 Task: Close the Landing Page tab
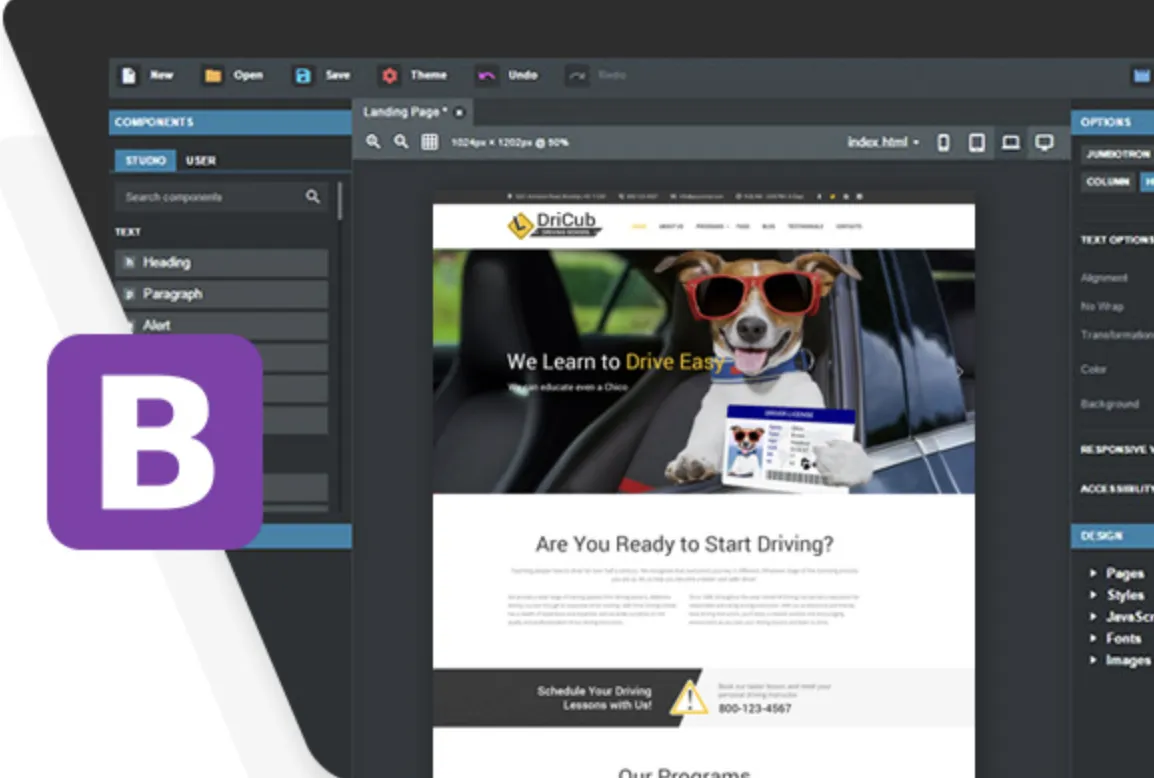(459, 113)
